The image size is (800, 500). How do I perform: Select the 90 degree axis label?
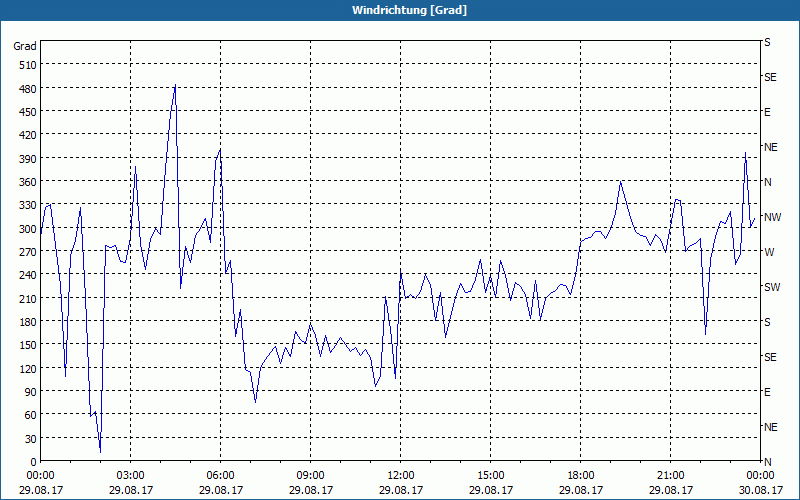[x=31, y=391]
